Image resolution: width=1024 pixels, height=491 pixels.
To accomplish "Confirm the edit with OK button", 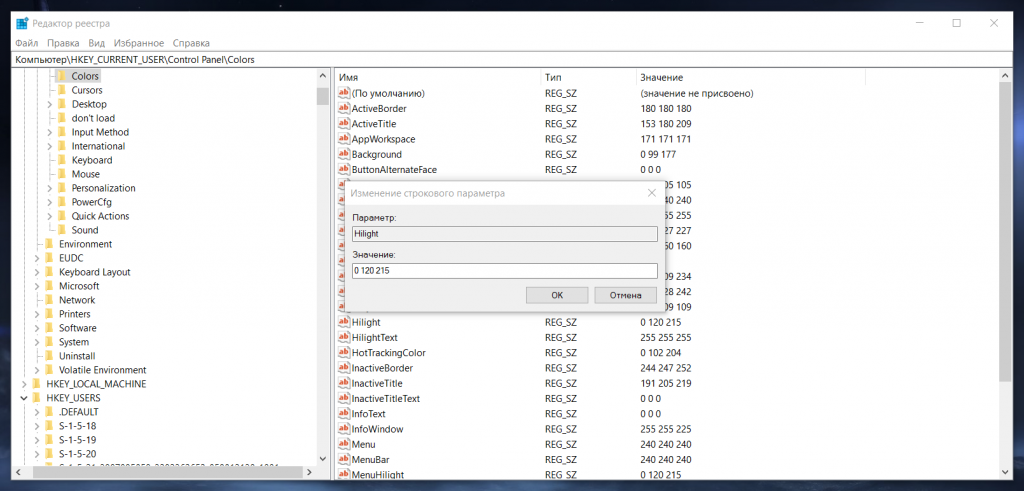I will (x=557, y=295).
